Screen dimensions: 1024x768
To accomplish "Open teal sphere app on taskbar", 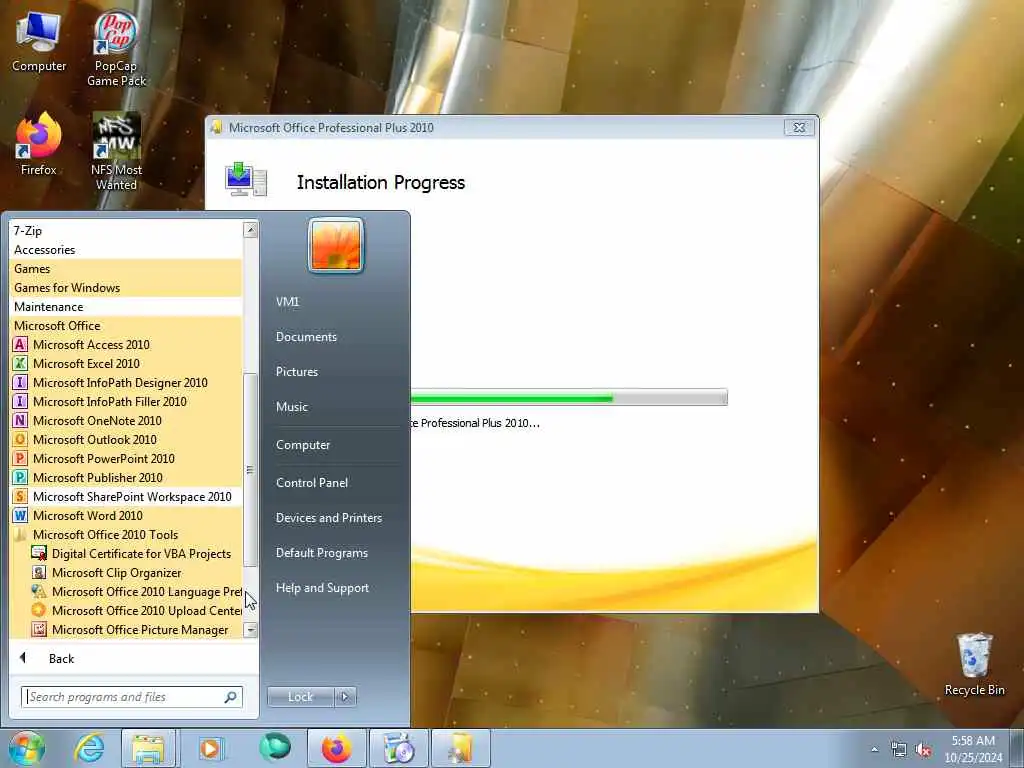I will [275, 747].
